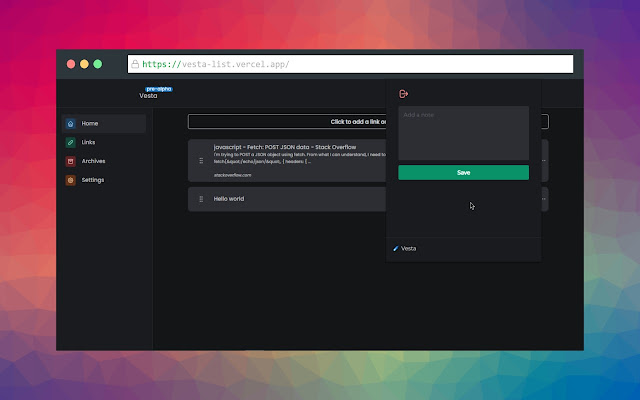Click drag handle on Hello world card
The image size is (640, 400).
pyautogui.click(x=201, y=199)
